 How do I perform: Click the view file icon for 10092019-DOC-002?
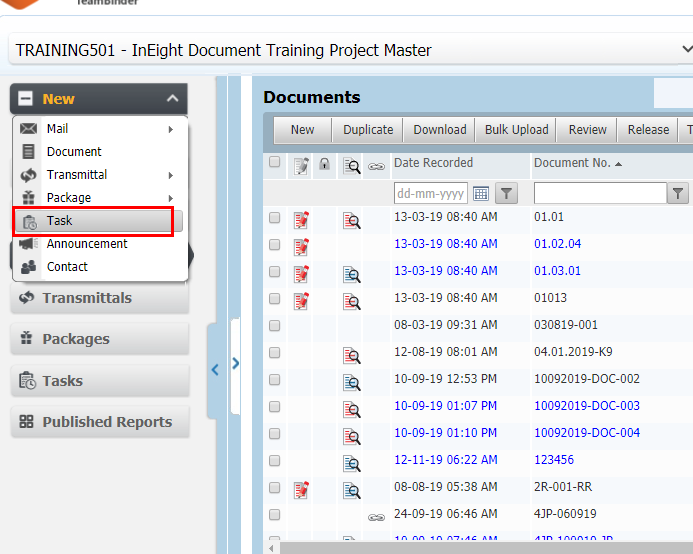pyautogui.click(x=352, y=382)
